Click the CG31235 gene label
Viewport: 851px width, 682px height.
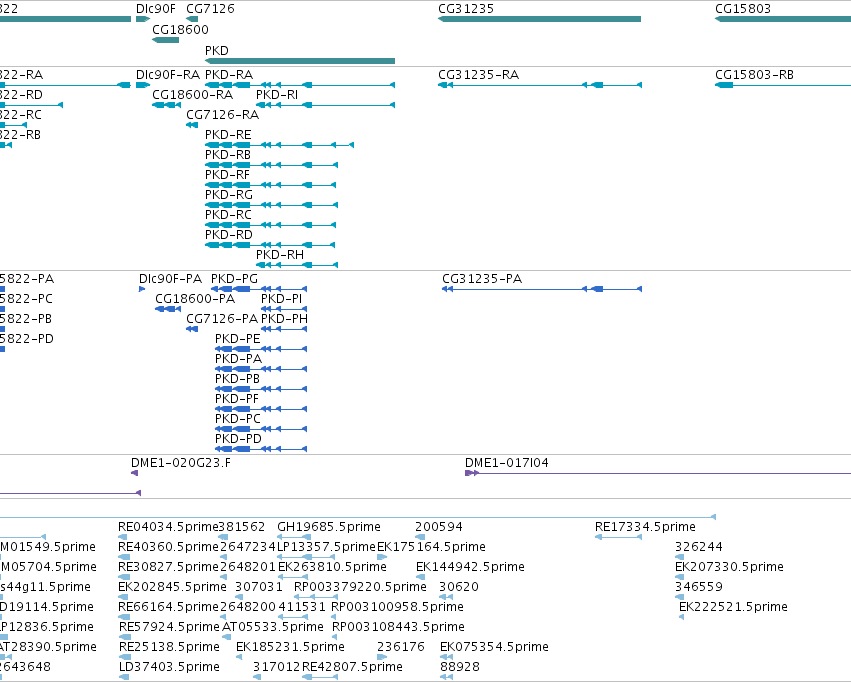466,9
